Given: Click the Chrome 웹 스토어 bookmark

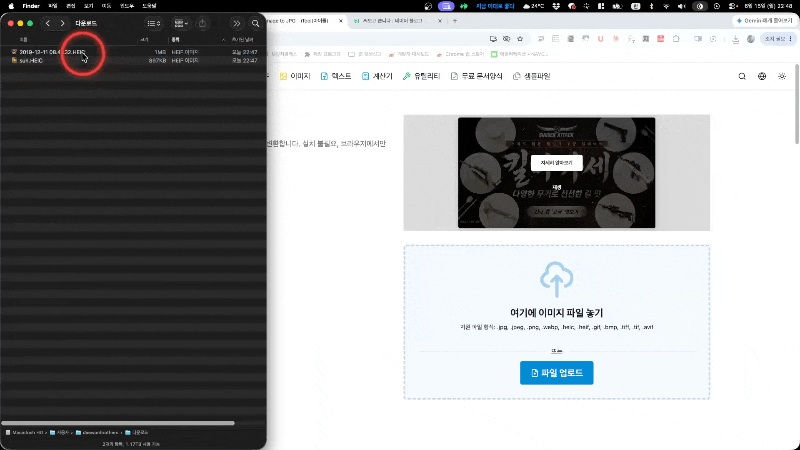Looking at the screenshot, I should [460, 54].
